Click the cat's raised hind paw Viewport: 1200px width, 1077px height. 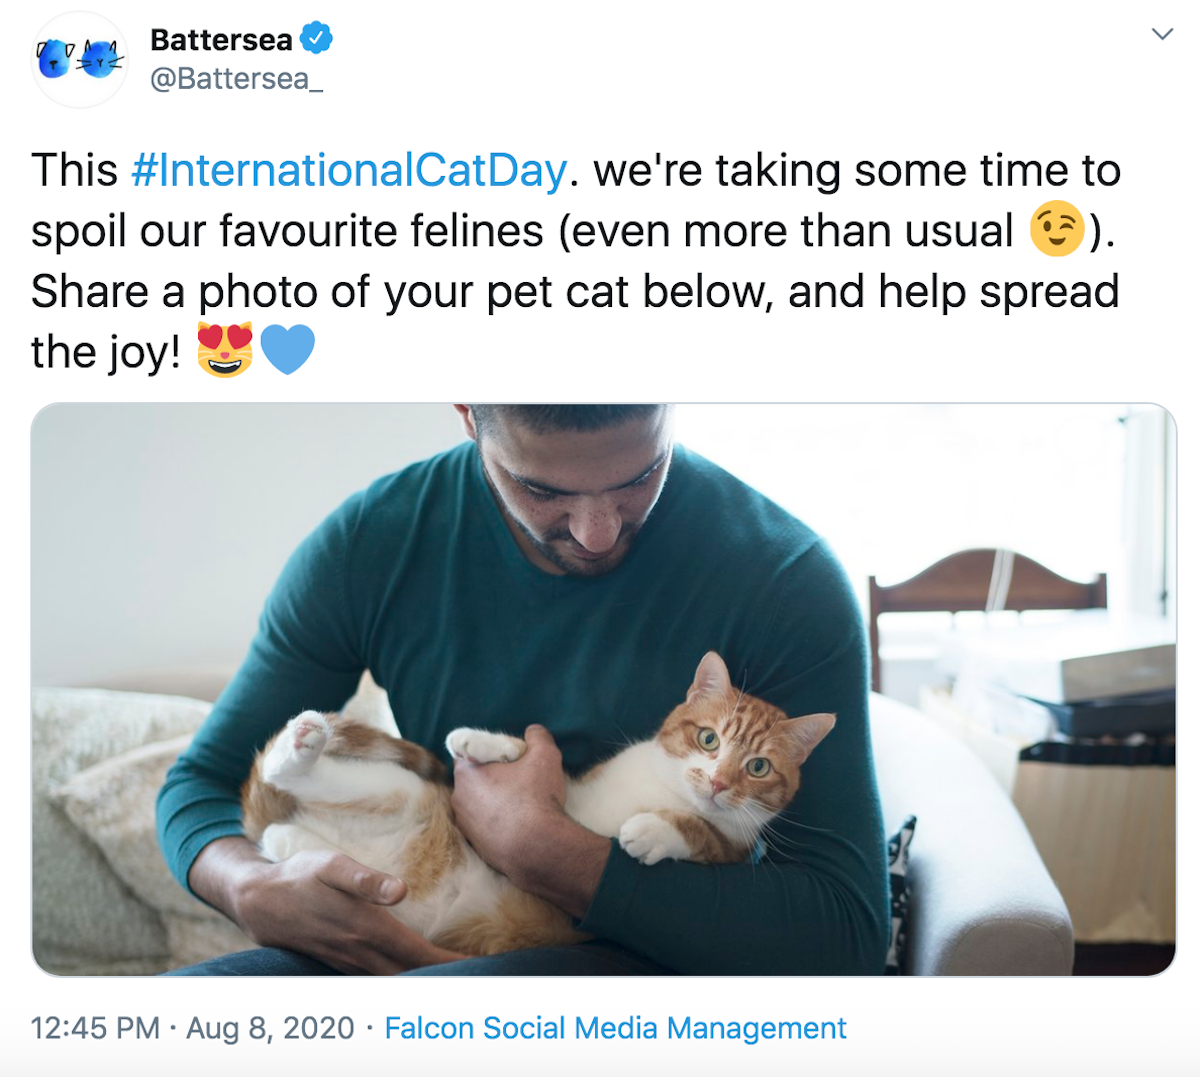point(308,736)
